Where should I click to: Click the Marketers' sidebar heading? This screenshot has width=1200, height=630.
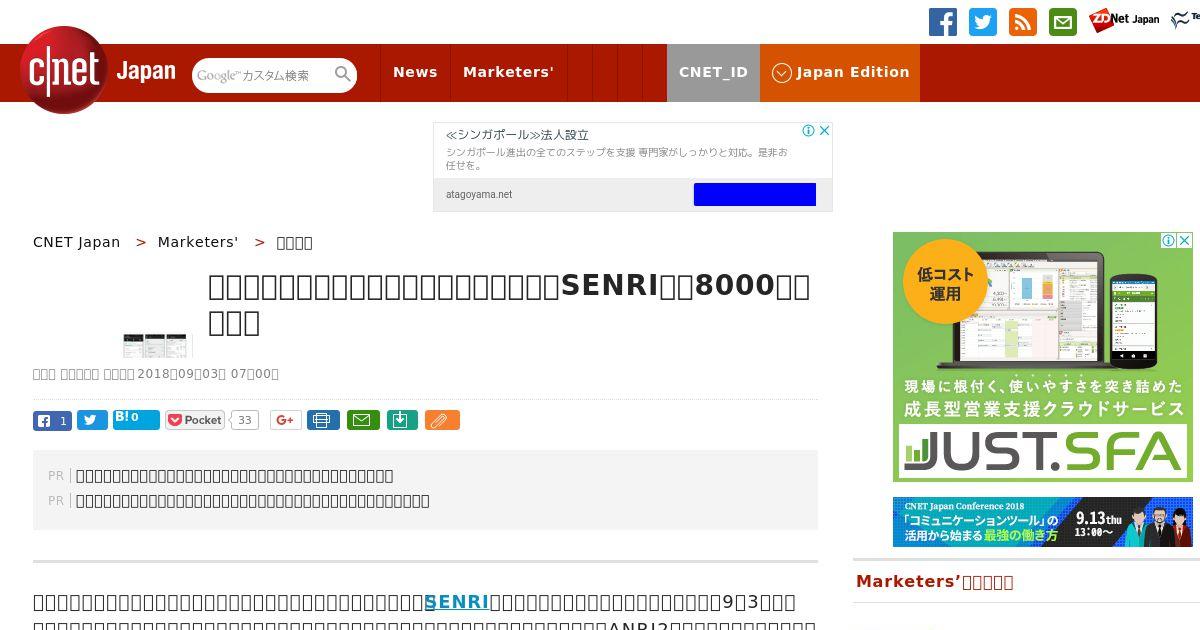tap(934, 582)
